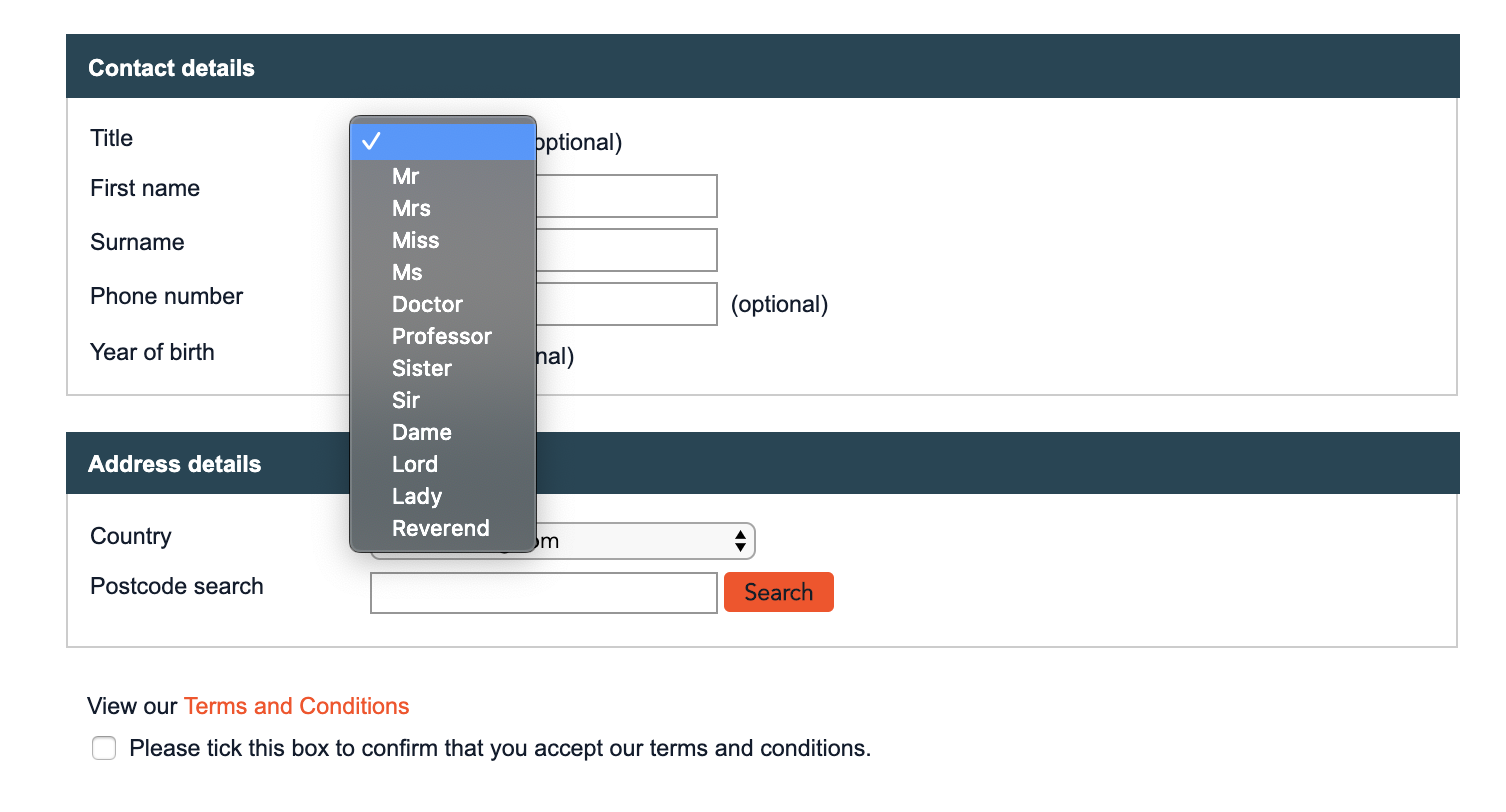Select "Sister" in the Title dropdown
The width and height of the screenshot is (1506, 812).
[x=421, y=368]
